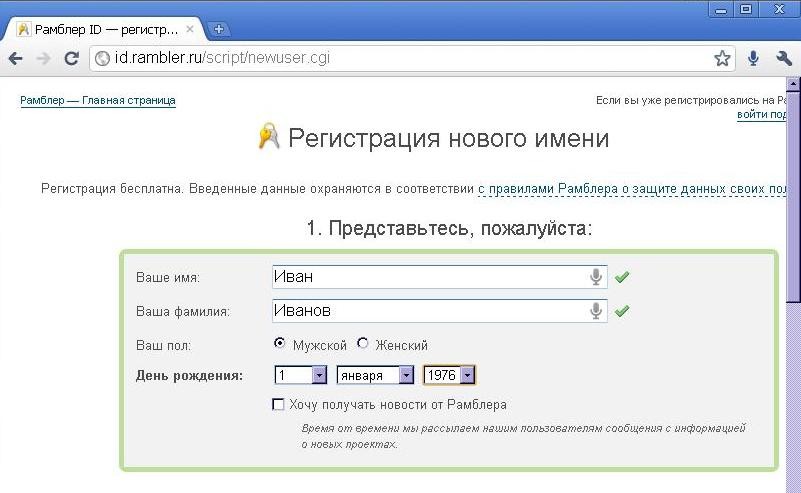Minimize the browser window
Viewport: 801px width, 493px height.
[x=721, y=9]
